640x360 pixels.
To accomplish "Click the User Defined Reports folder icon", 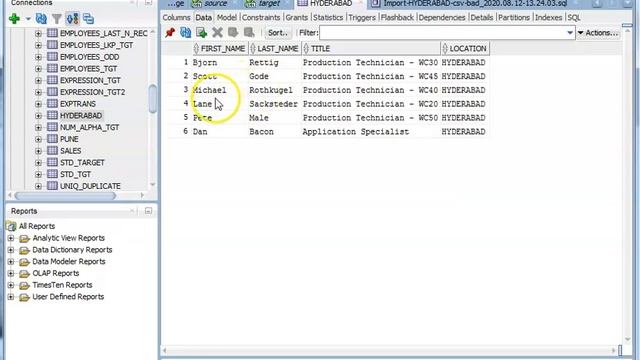I will click(24, 298).
